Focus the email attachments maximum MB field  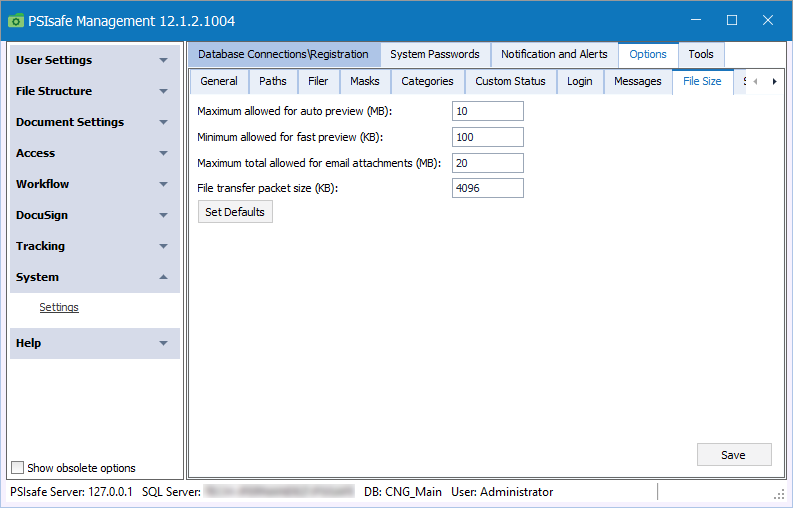coord(488,163)
